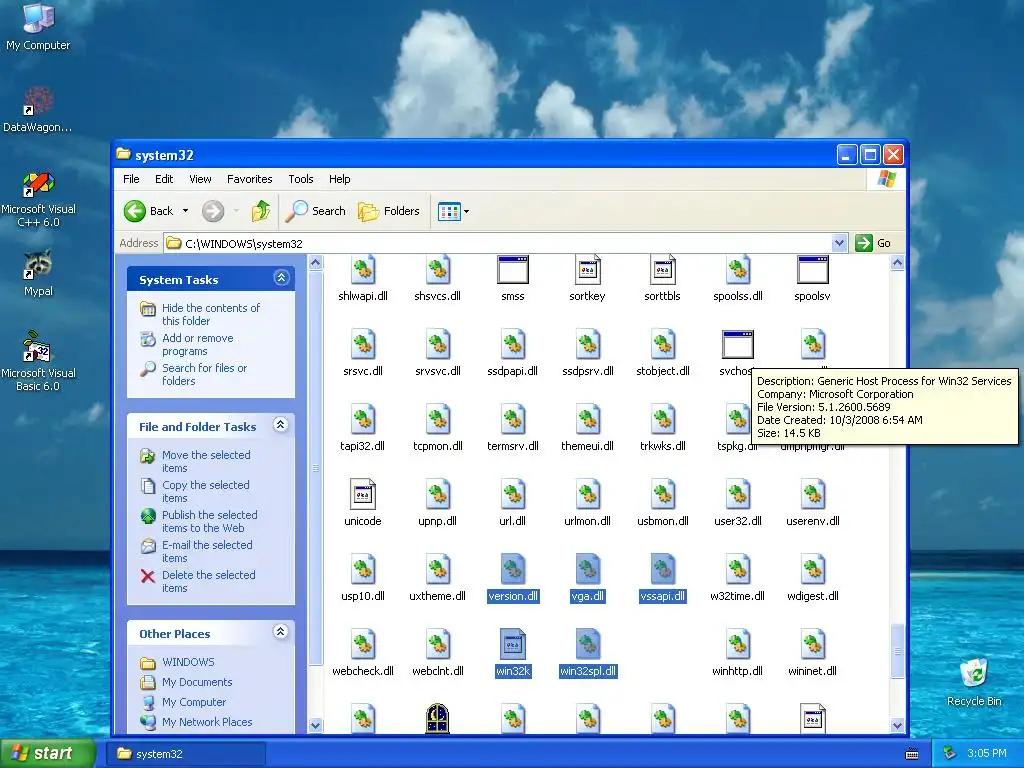Select the user32.dll file icon

738,494
